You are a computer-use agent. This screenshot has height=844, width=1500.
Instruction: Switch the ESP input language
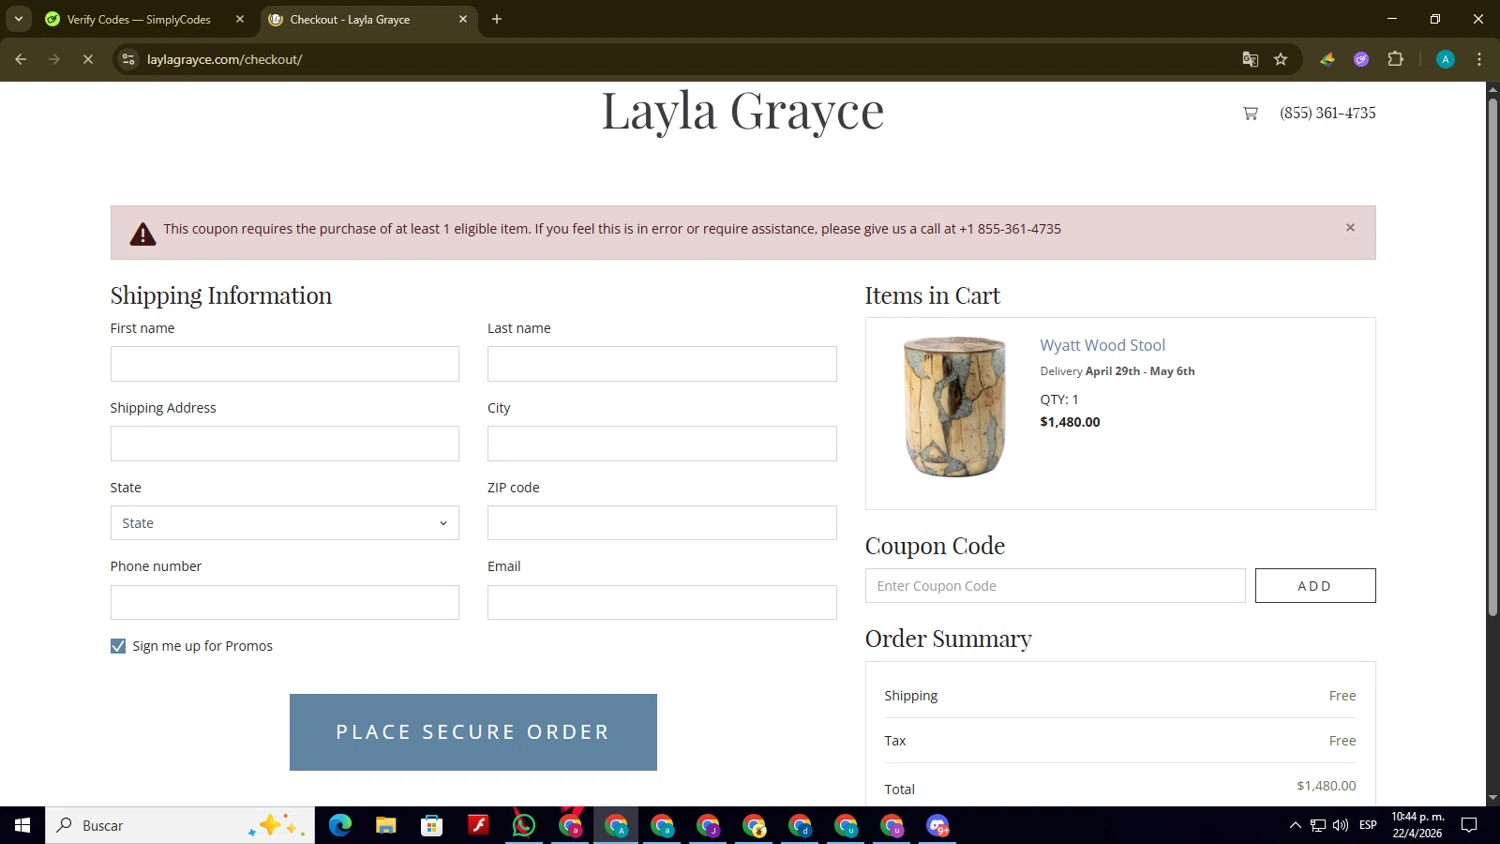tap(1368, 825)
